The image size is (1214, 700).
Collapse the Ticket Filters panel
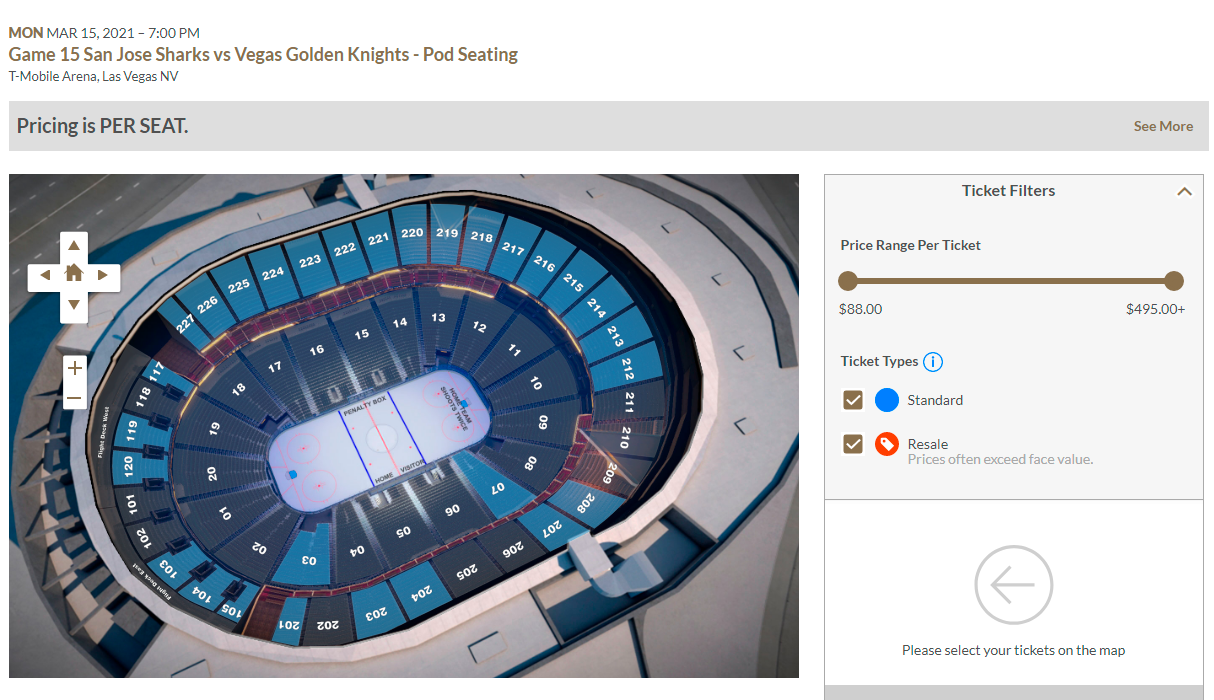click(x=1184, y=191)
